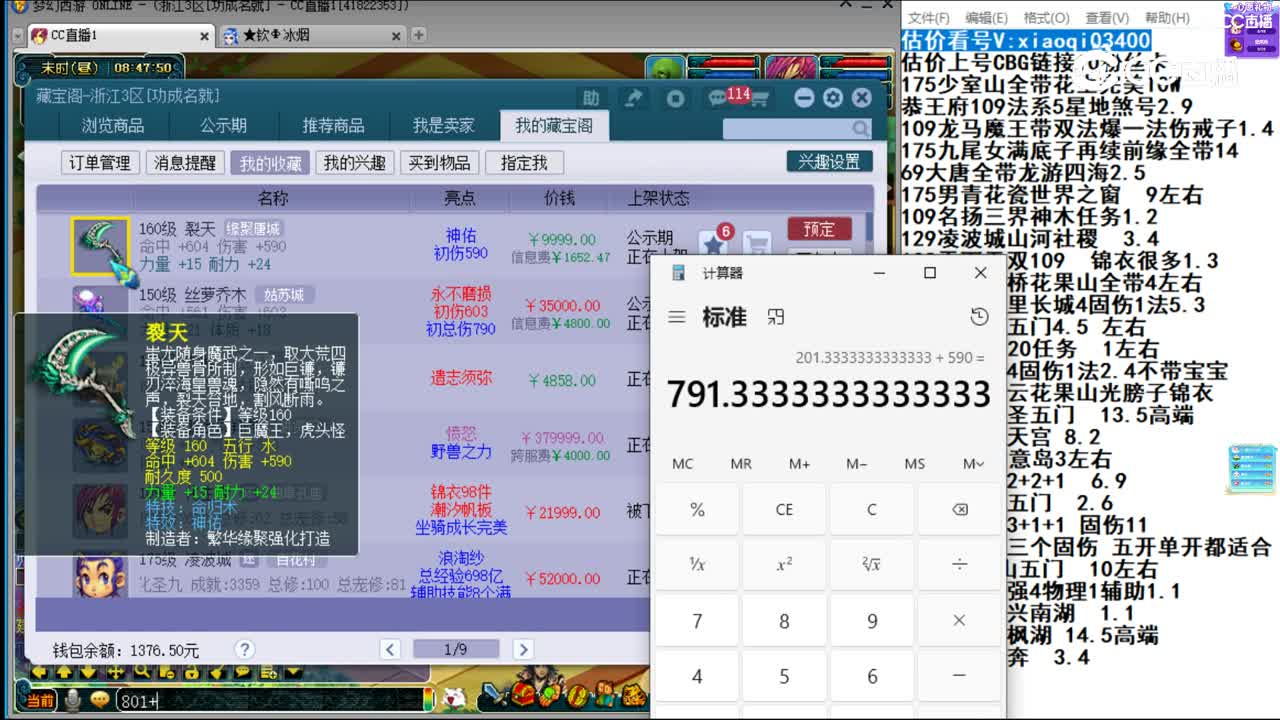Click chat toolbar up arrow icon

pyautogui.click(x=64, y=672)
